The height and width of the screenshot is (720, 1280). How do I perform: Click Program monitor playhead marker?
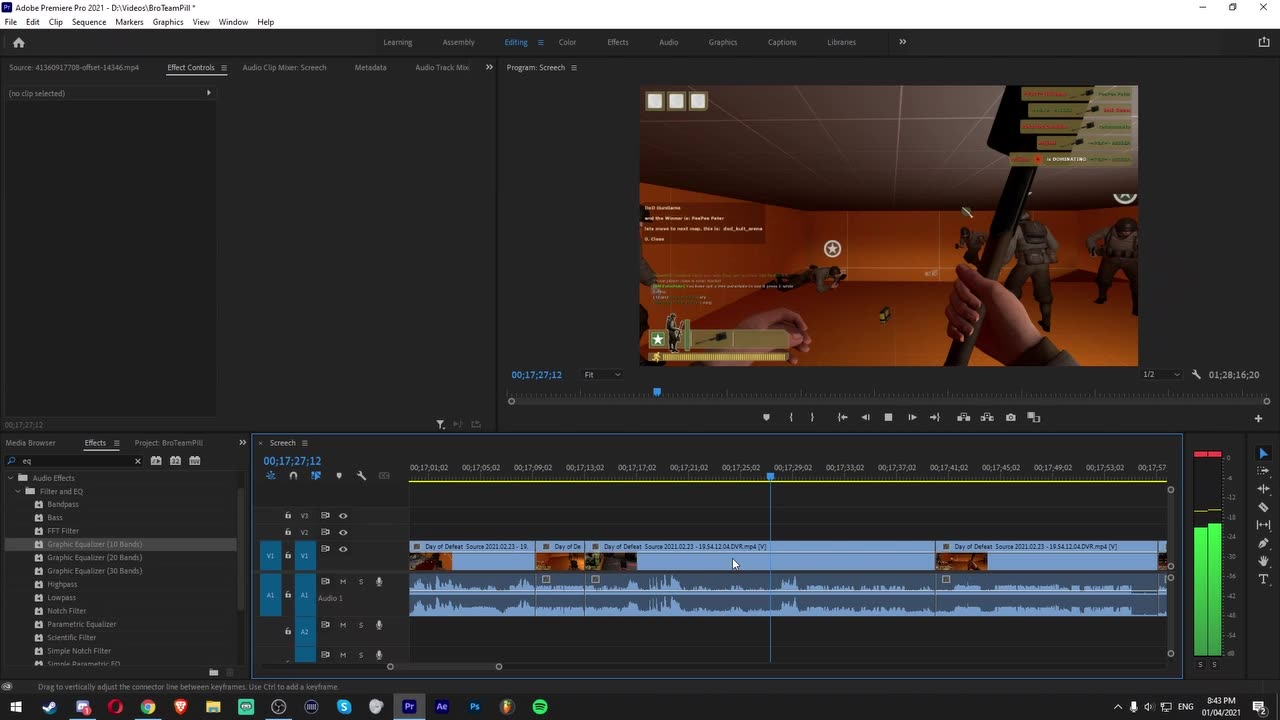pyautogui.click(x=657, y=392)
